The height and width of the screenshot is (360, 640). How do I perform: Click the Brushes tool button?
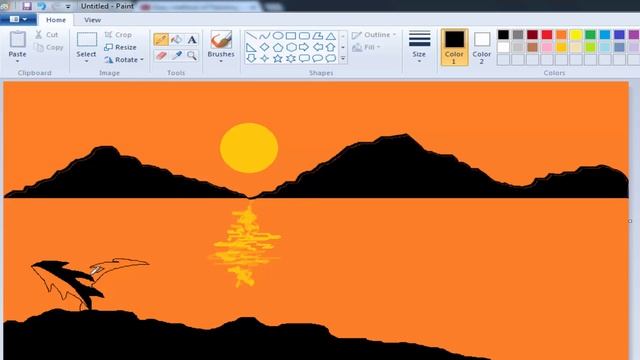pos(221,44)
